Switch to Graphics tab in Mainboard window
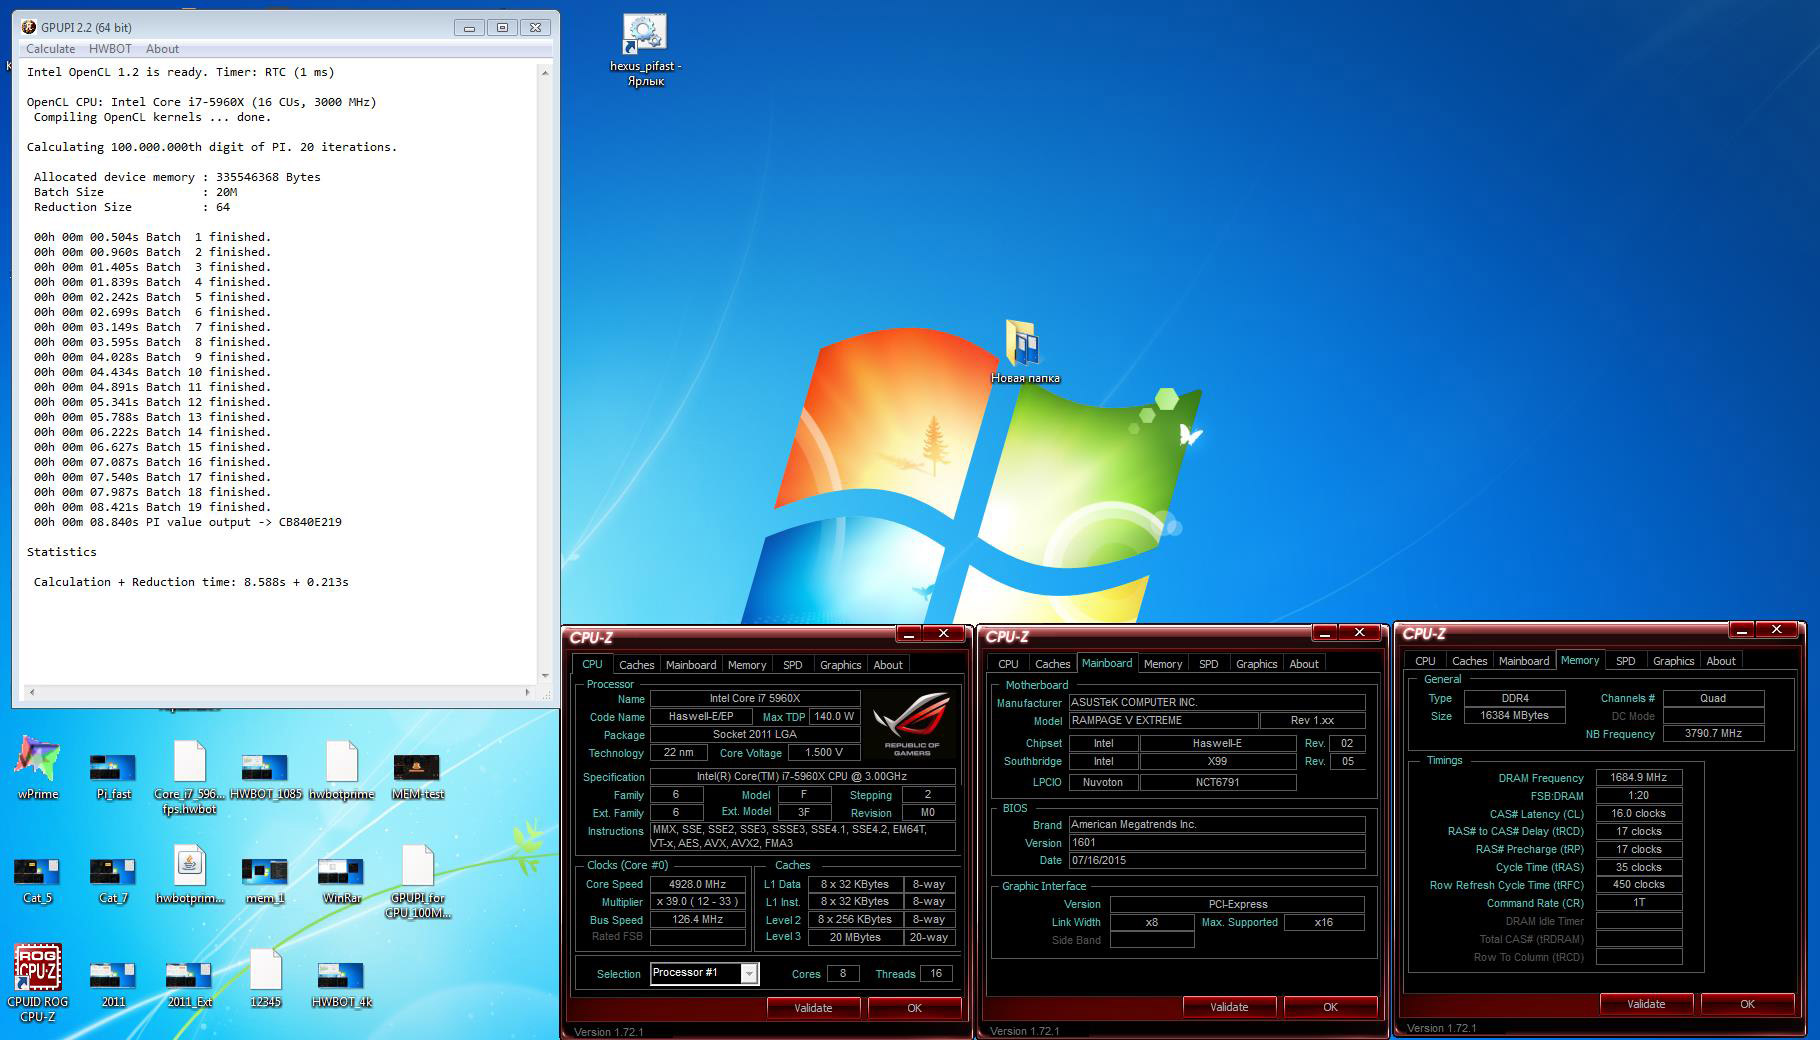The height and width of the screenshot is (1040, 1820). point(1256,664)
